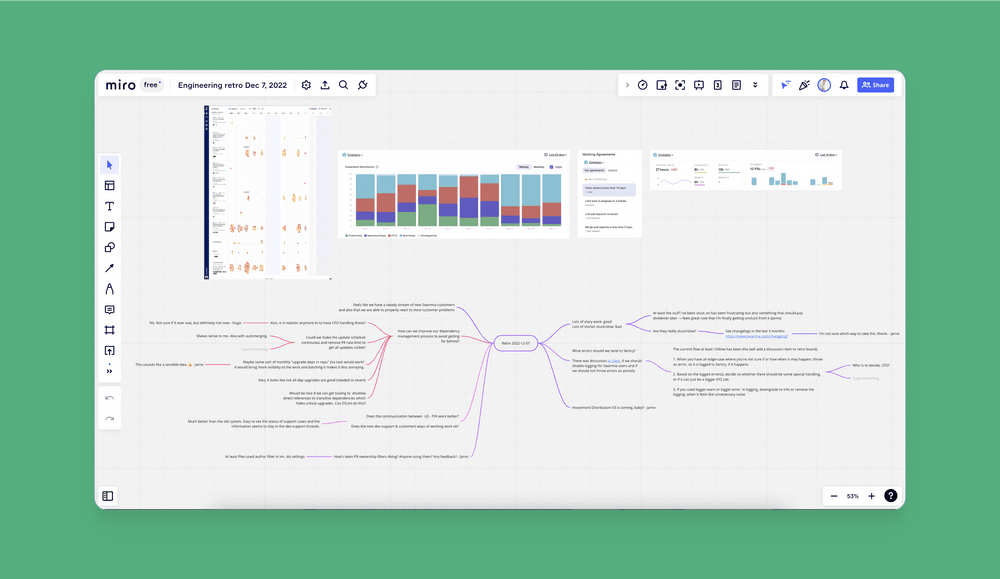Click the miro logo

(x=121, y=85)
